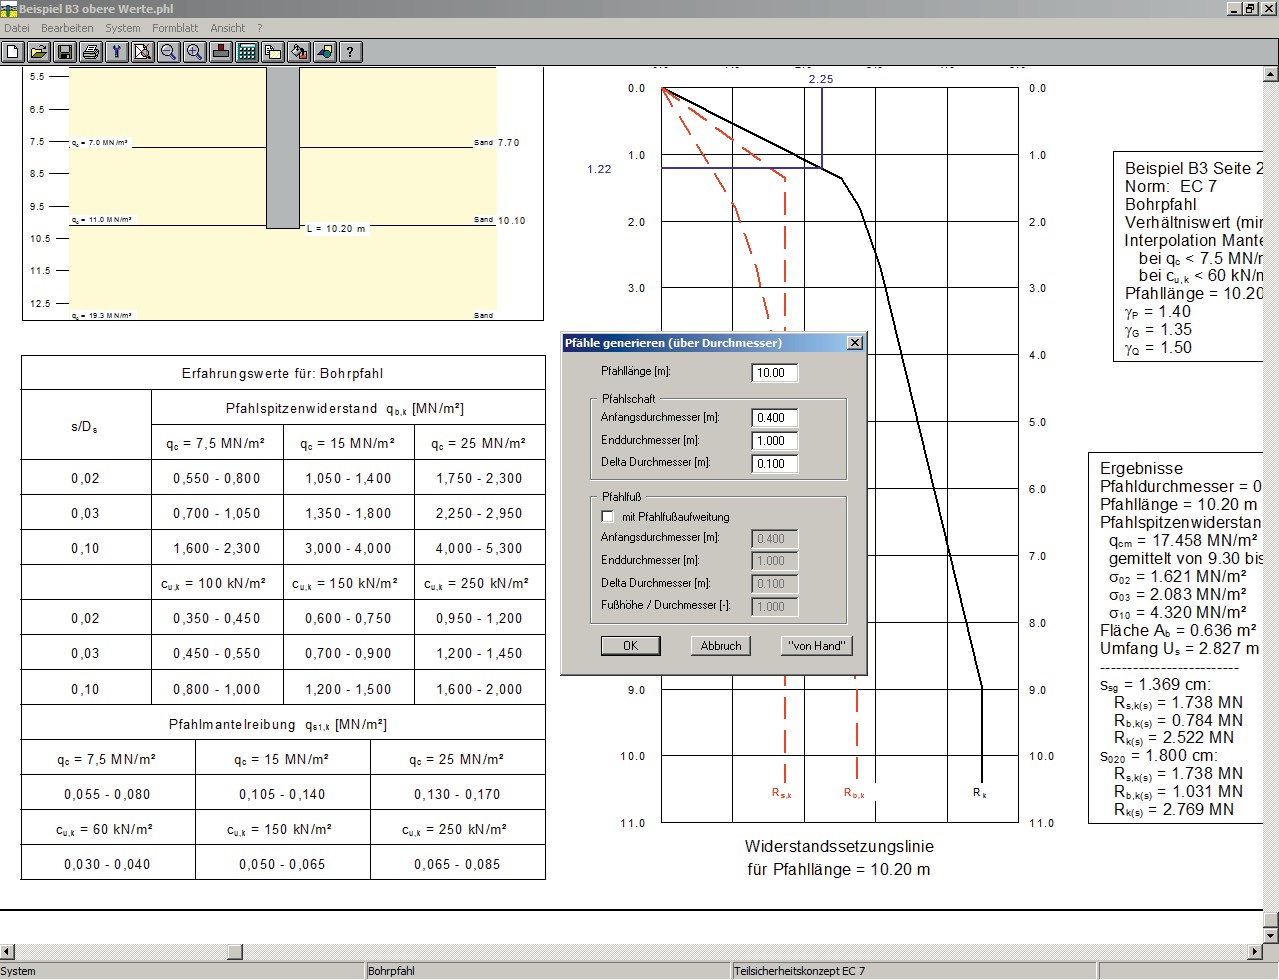The image size is (1279, 980).
Task: Click the "Rk(s) = 2.769 MN" result line
Action: (x=1174, y=810)
